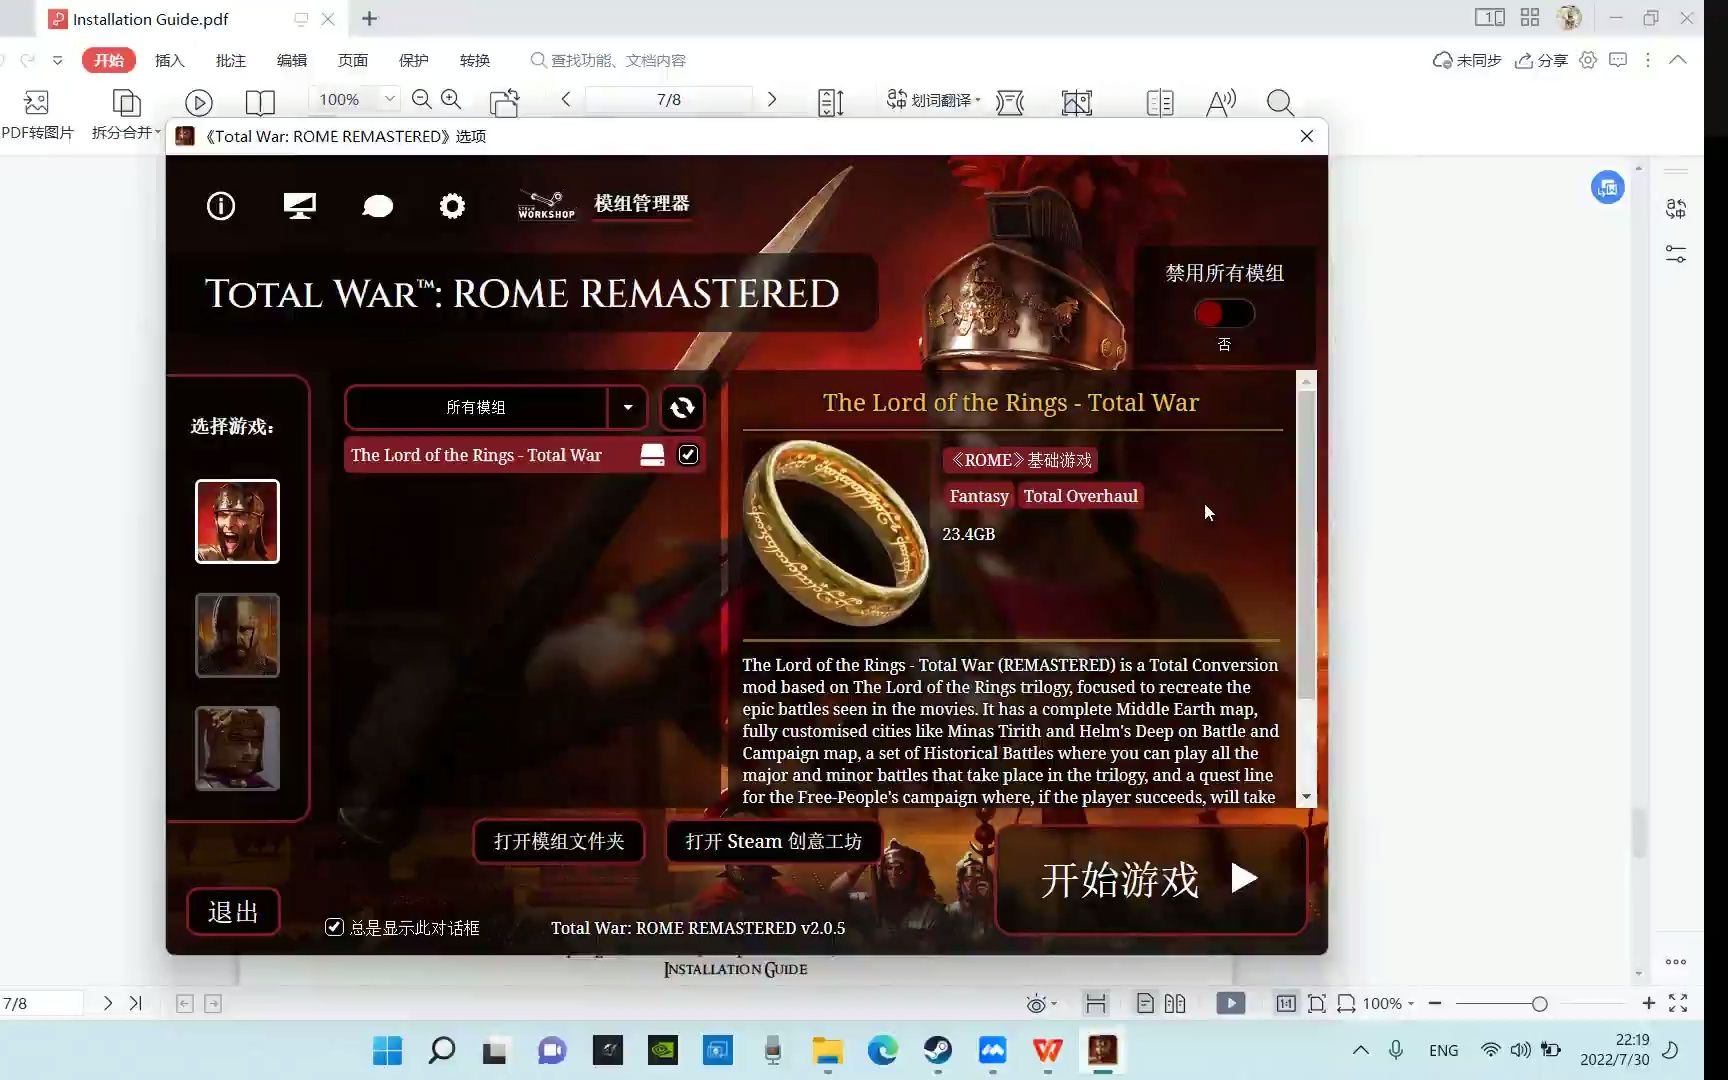Click the mod description scrollbar thumb
Viewport: 1728px width, 1080px height.
pyautogui.click(x=1306, y=545)
